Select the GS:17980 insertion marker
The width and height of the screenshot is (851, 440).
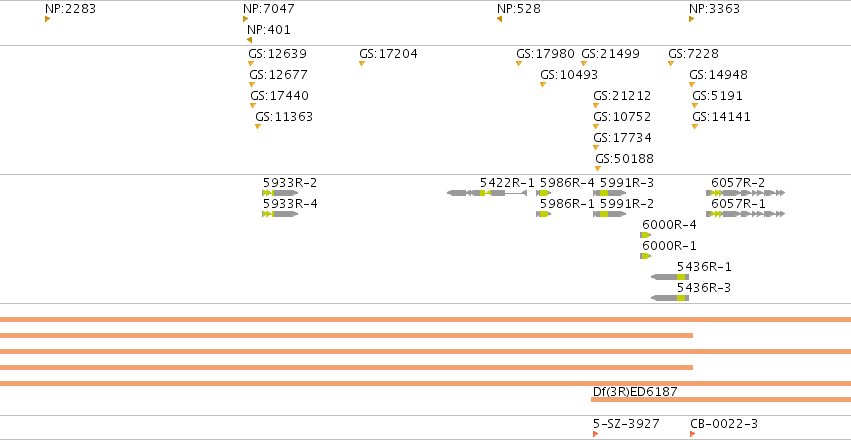pyautogui.click(x=519, y=63)
